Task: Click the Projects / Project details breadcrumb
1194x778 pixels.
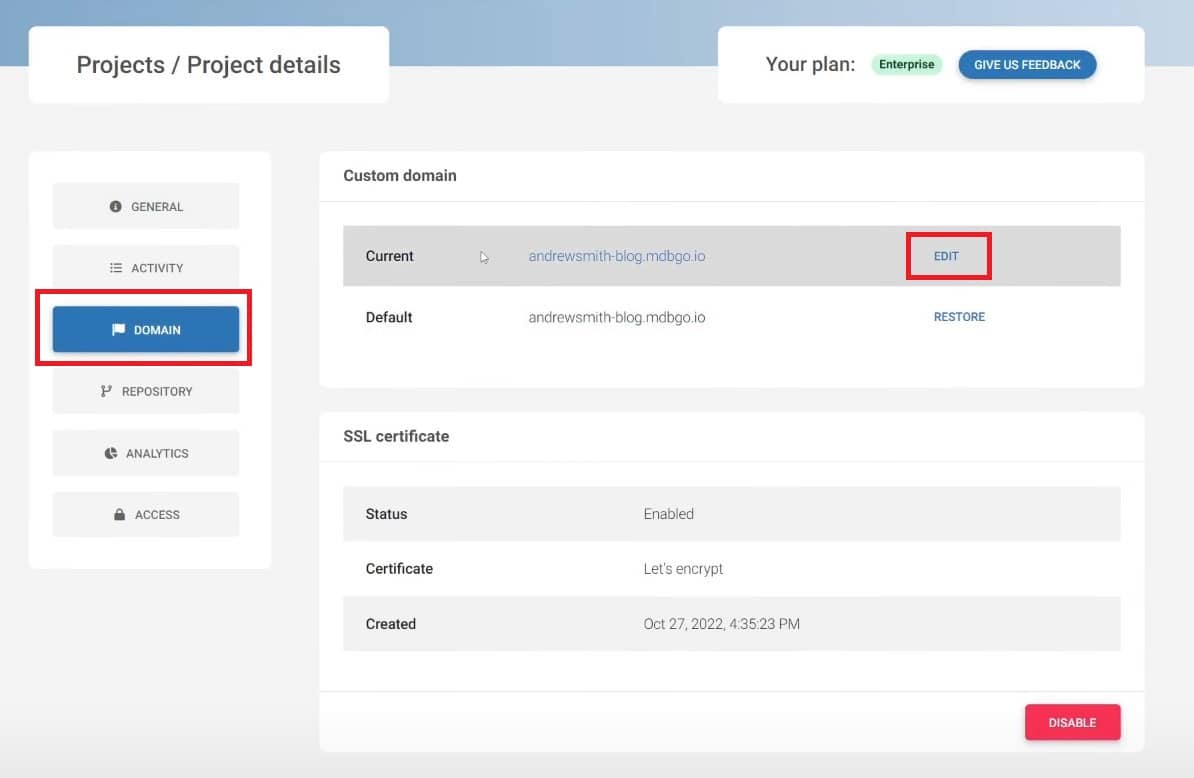Action: click(208, 65)
